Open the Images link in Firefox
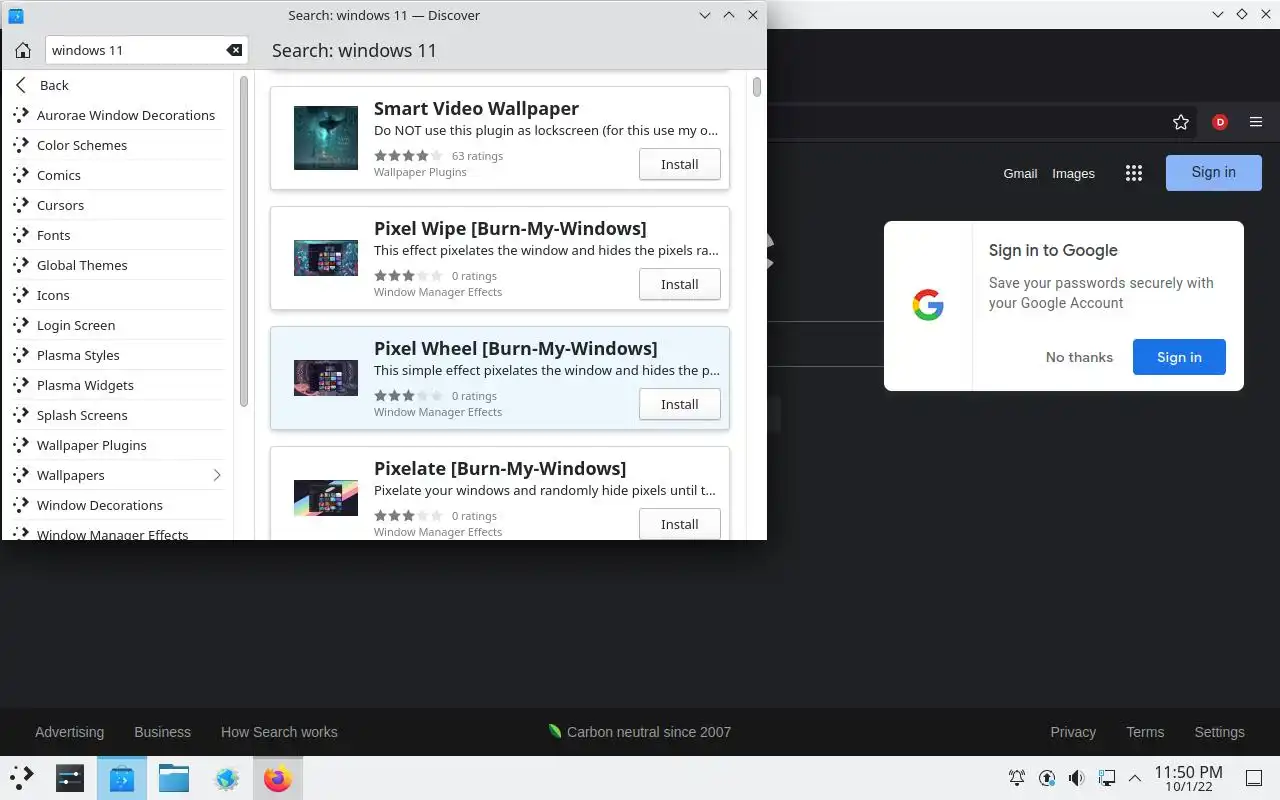 coord(1073,173)
